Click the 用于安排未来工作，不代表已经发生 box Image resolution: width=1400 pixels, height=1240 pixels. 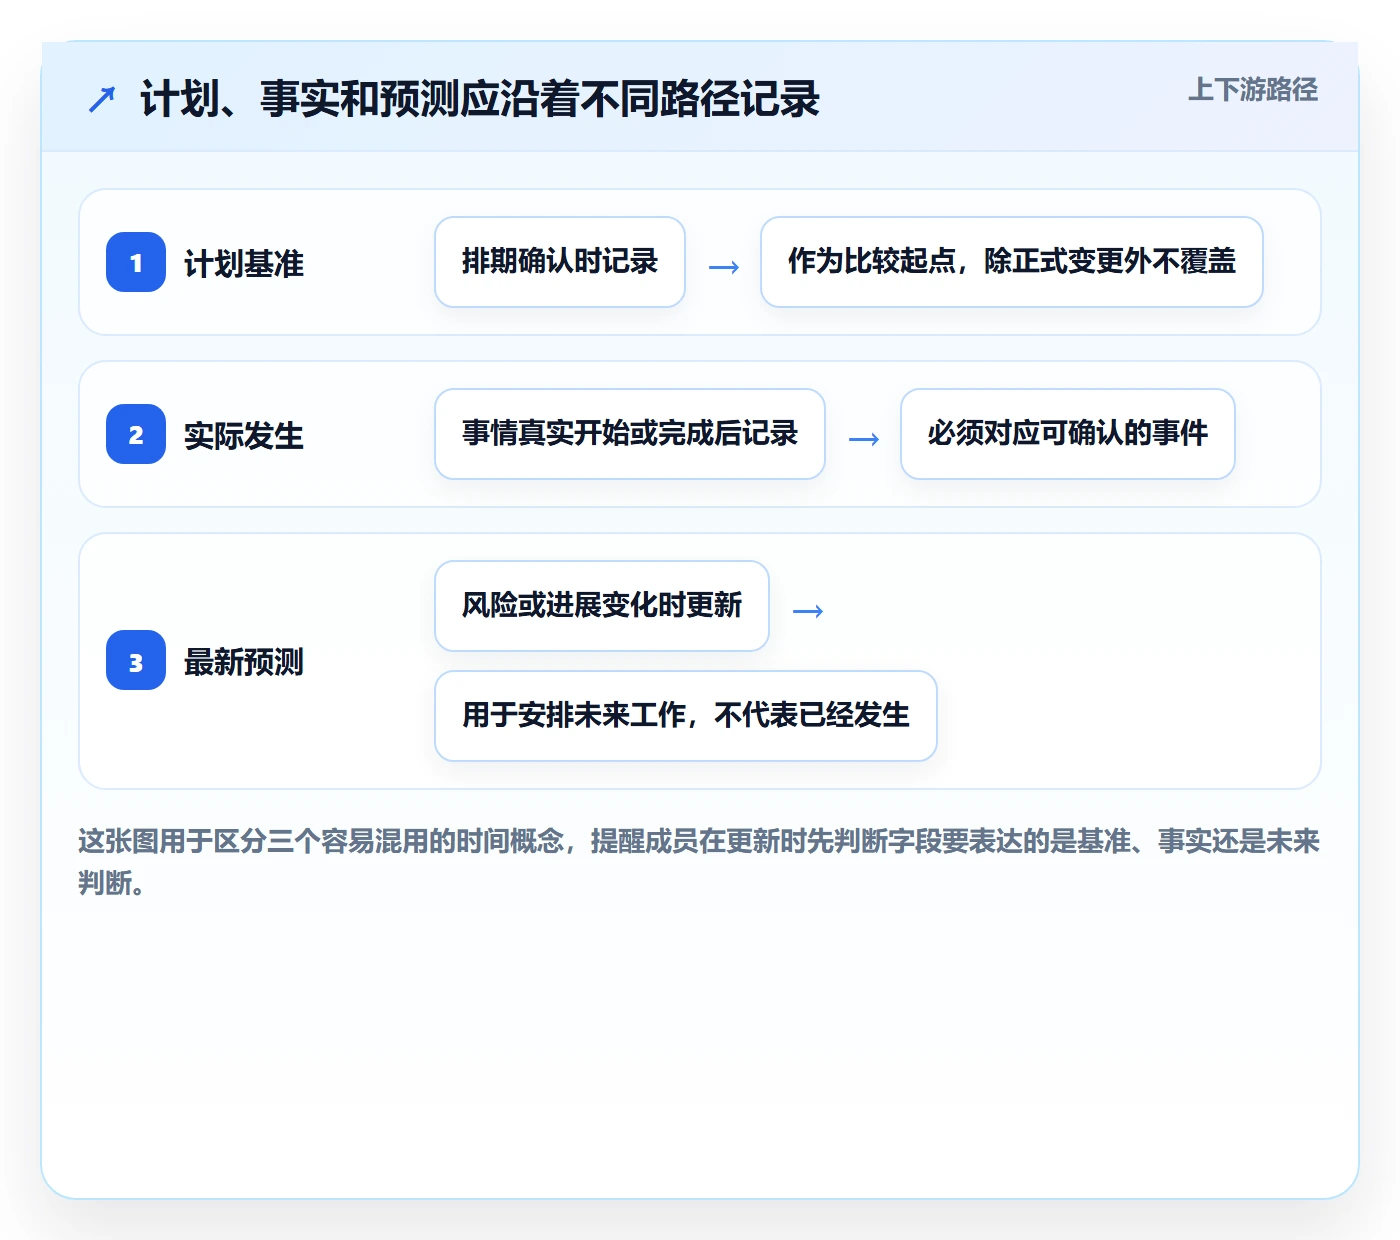(x=686, y=716)
